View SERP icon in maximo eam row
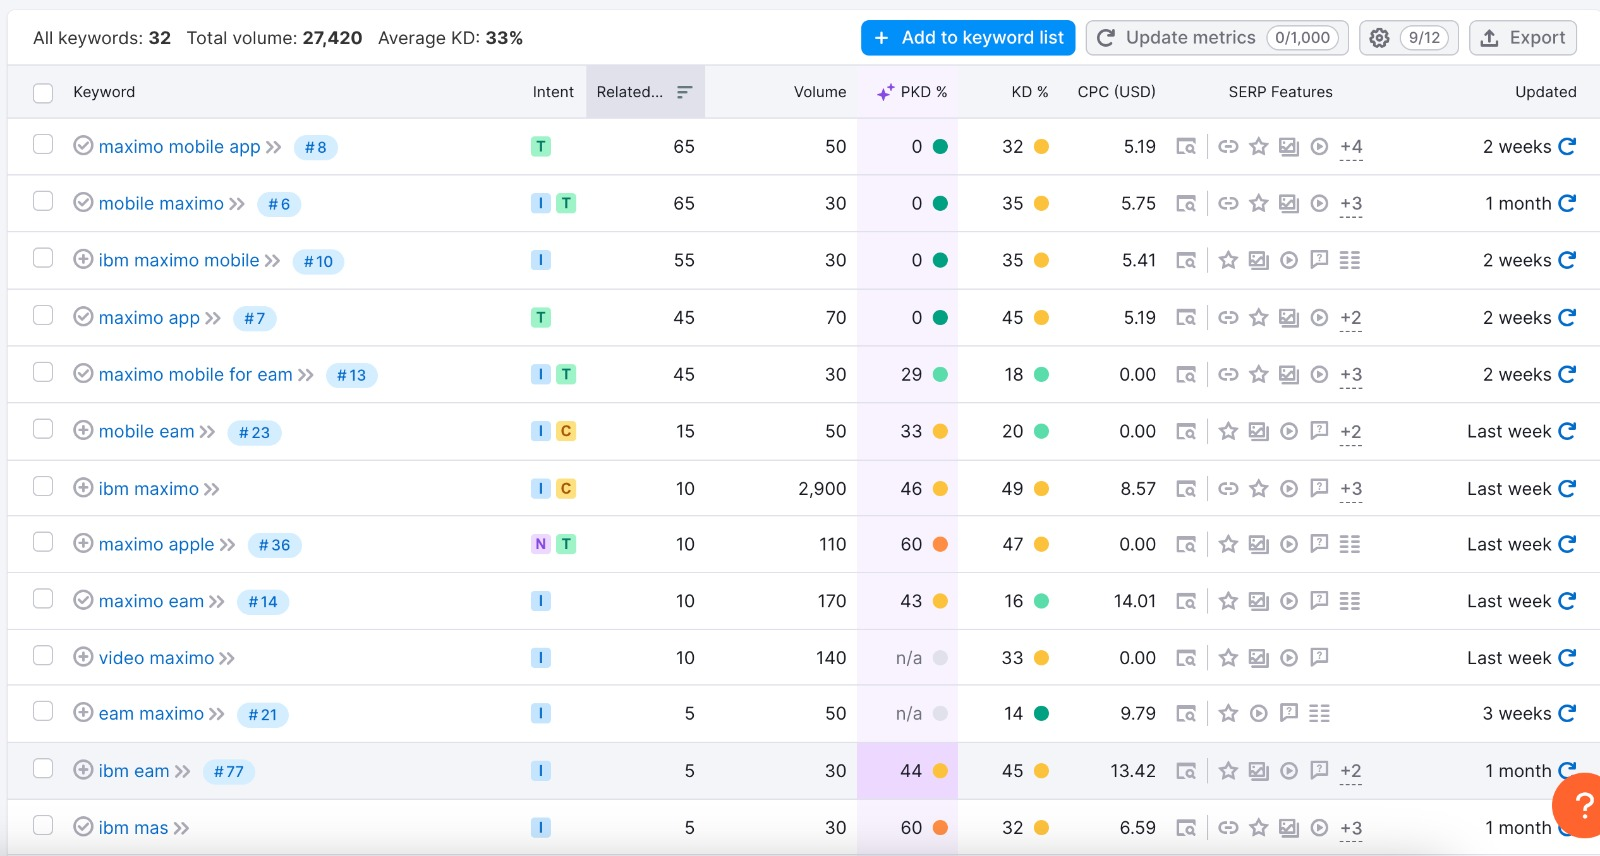Screen dimensions: 1600x856 click(x=1186, y=601)
